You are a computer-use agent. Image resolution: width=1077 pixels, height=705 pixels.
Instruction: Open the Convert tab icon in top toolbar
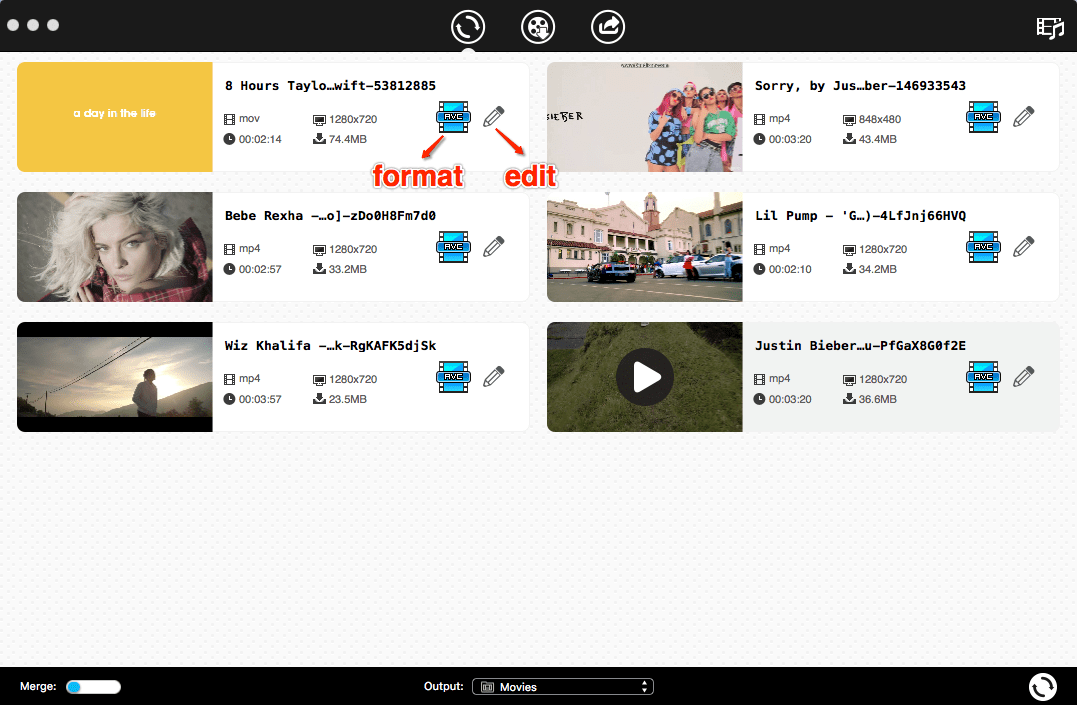click(468, 27)
